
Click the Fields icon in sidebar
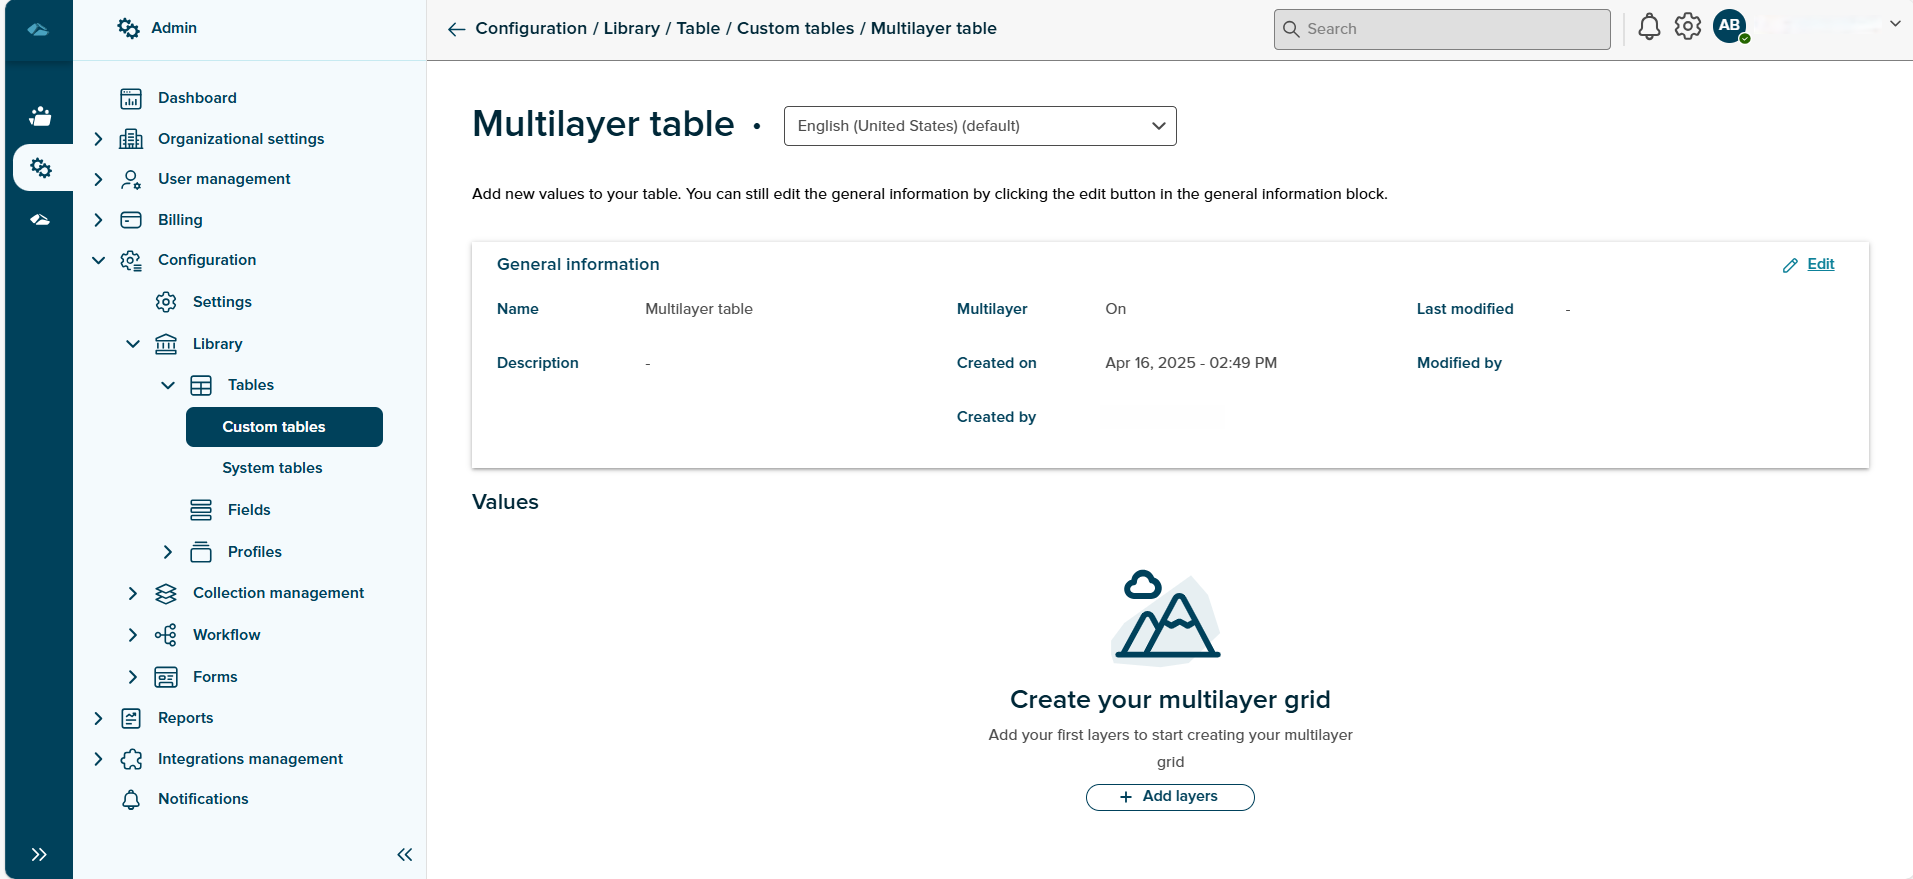201,510
